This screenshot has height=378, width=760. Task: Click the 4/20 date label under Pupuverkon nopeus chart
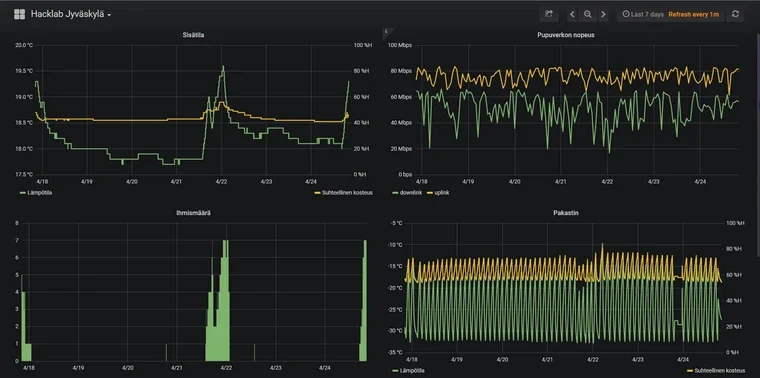tap(514, 182)
